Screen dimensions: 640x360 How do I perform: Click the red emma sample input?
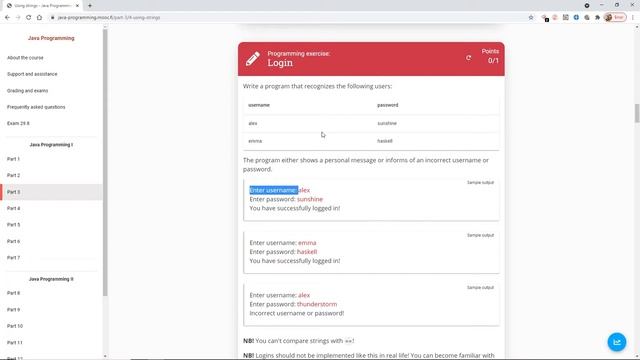click(307, 243)
